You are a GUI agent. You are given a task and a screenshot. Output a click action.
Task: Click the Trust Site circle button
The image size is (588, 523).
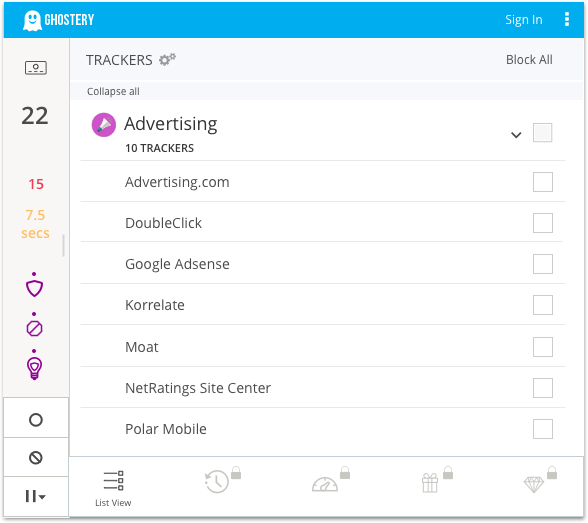coord(36,419)
